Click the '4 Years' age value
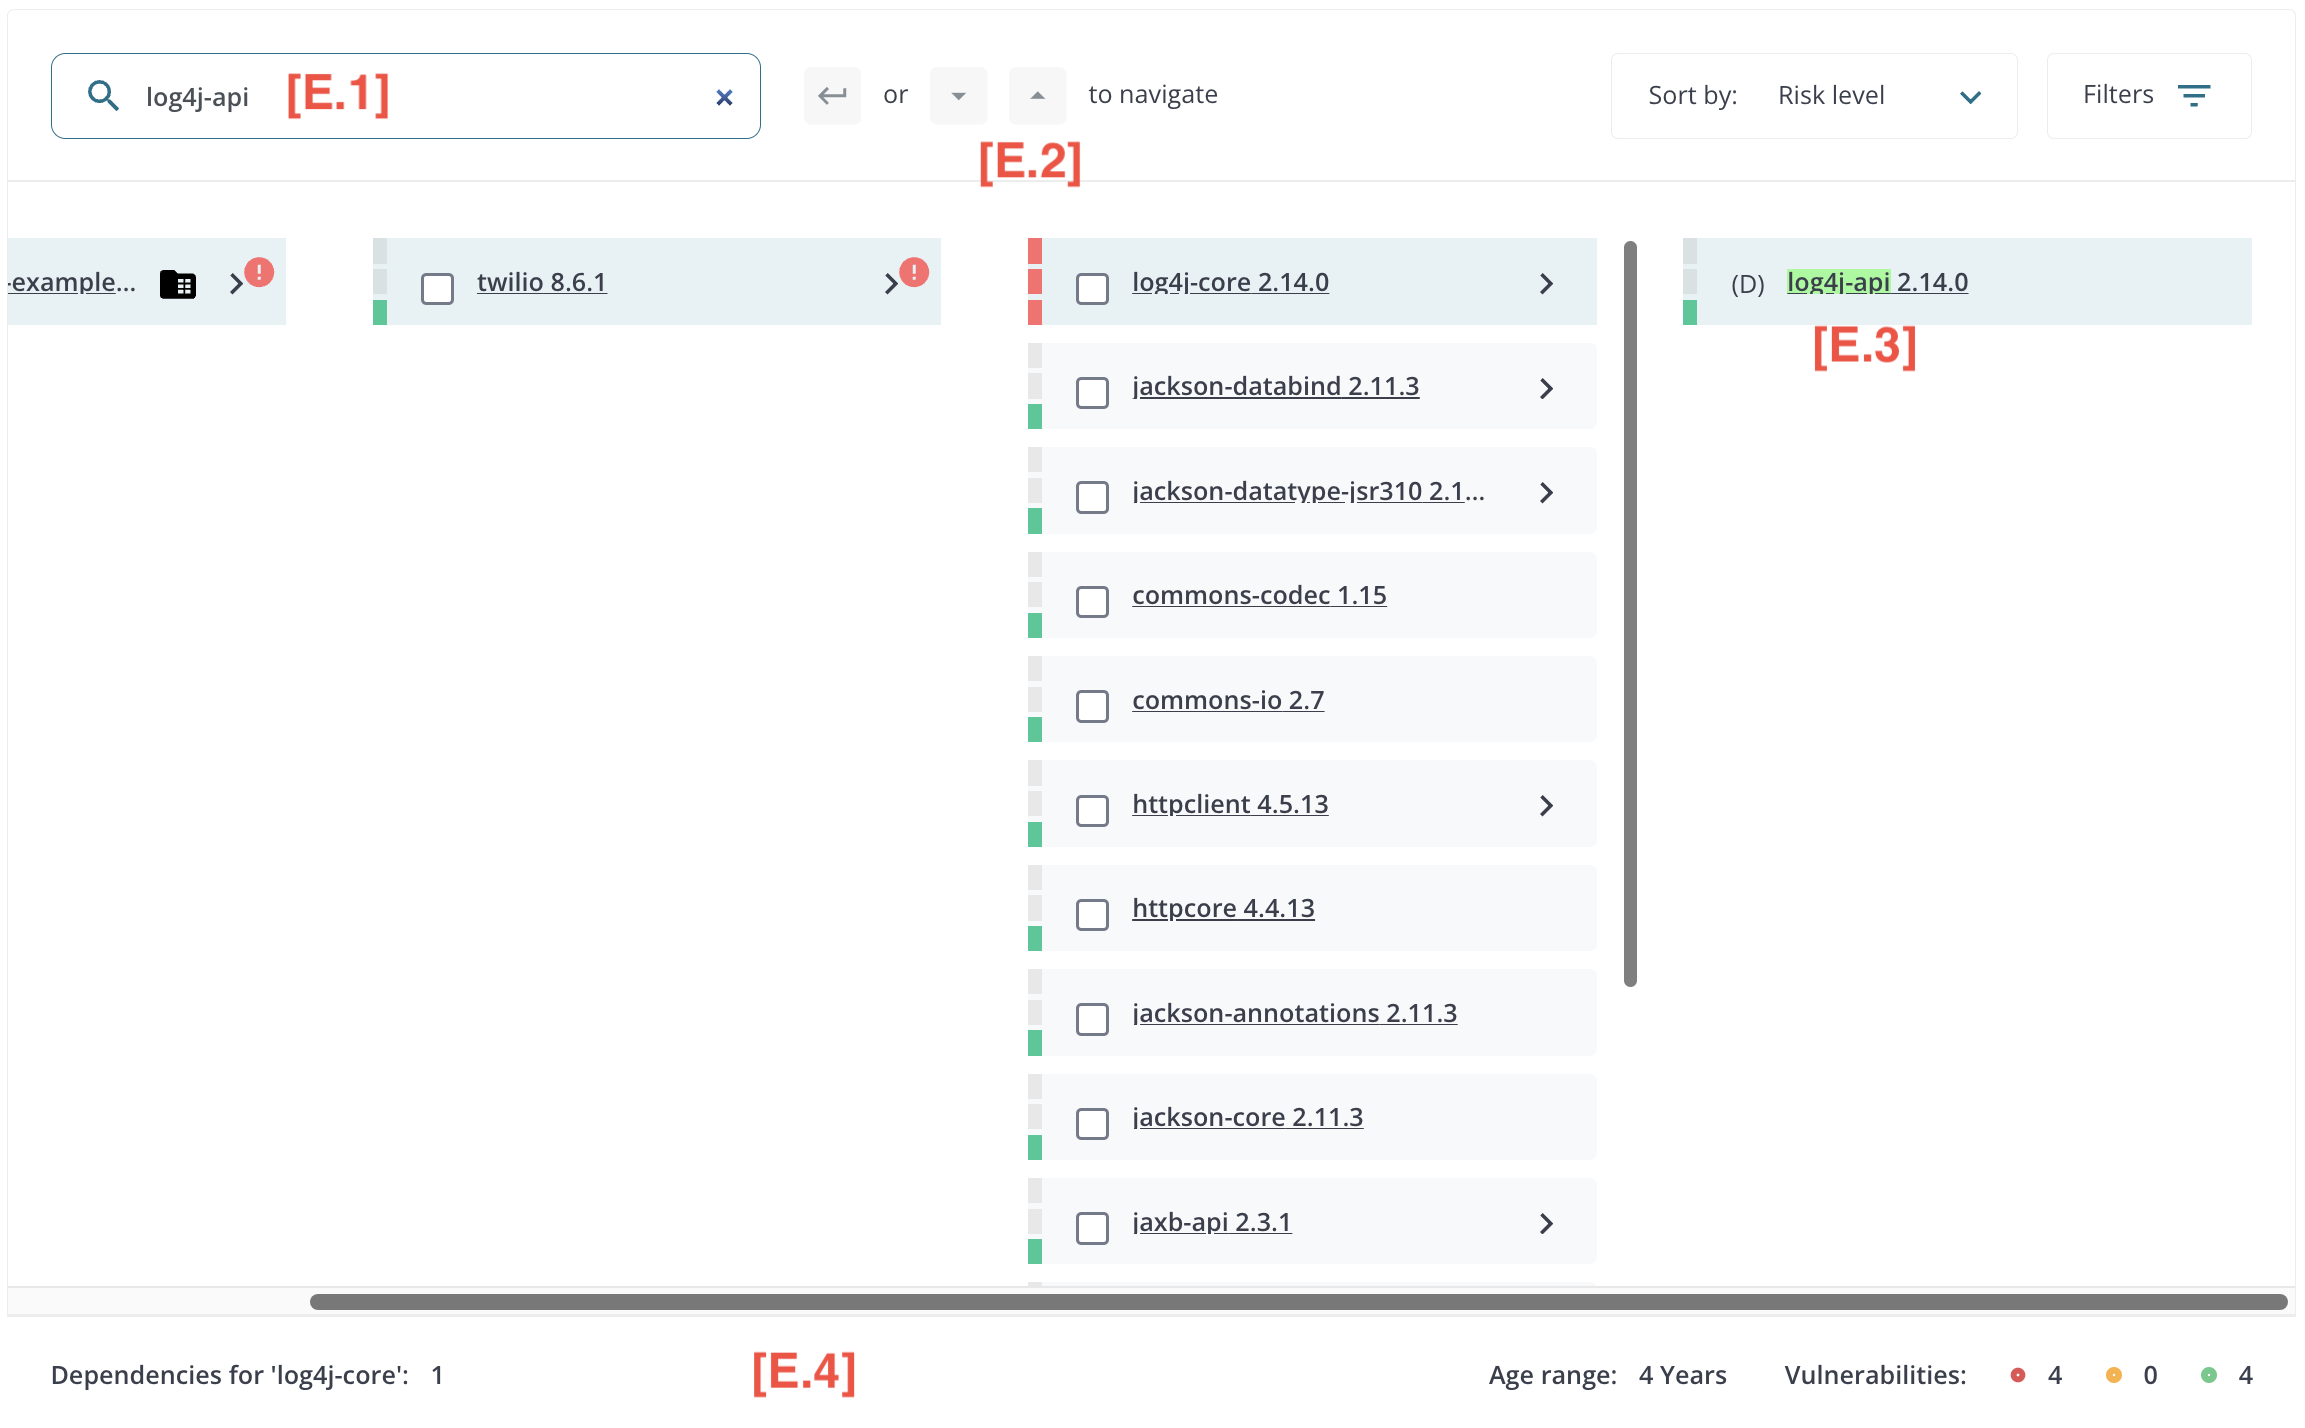The width and height of the screenshot is (2305, 1428). click(1683, 1376)
